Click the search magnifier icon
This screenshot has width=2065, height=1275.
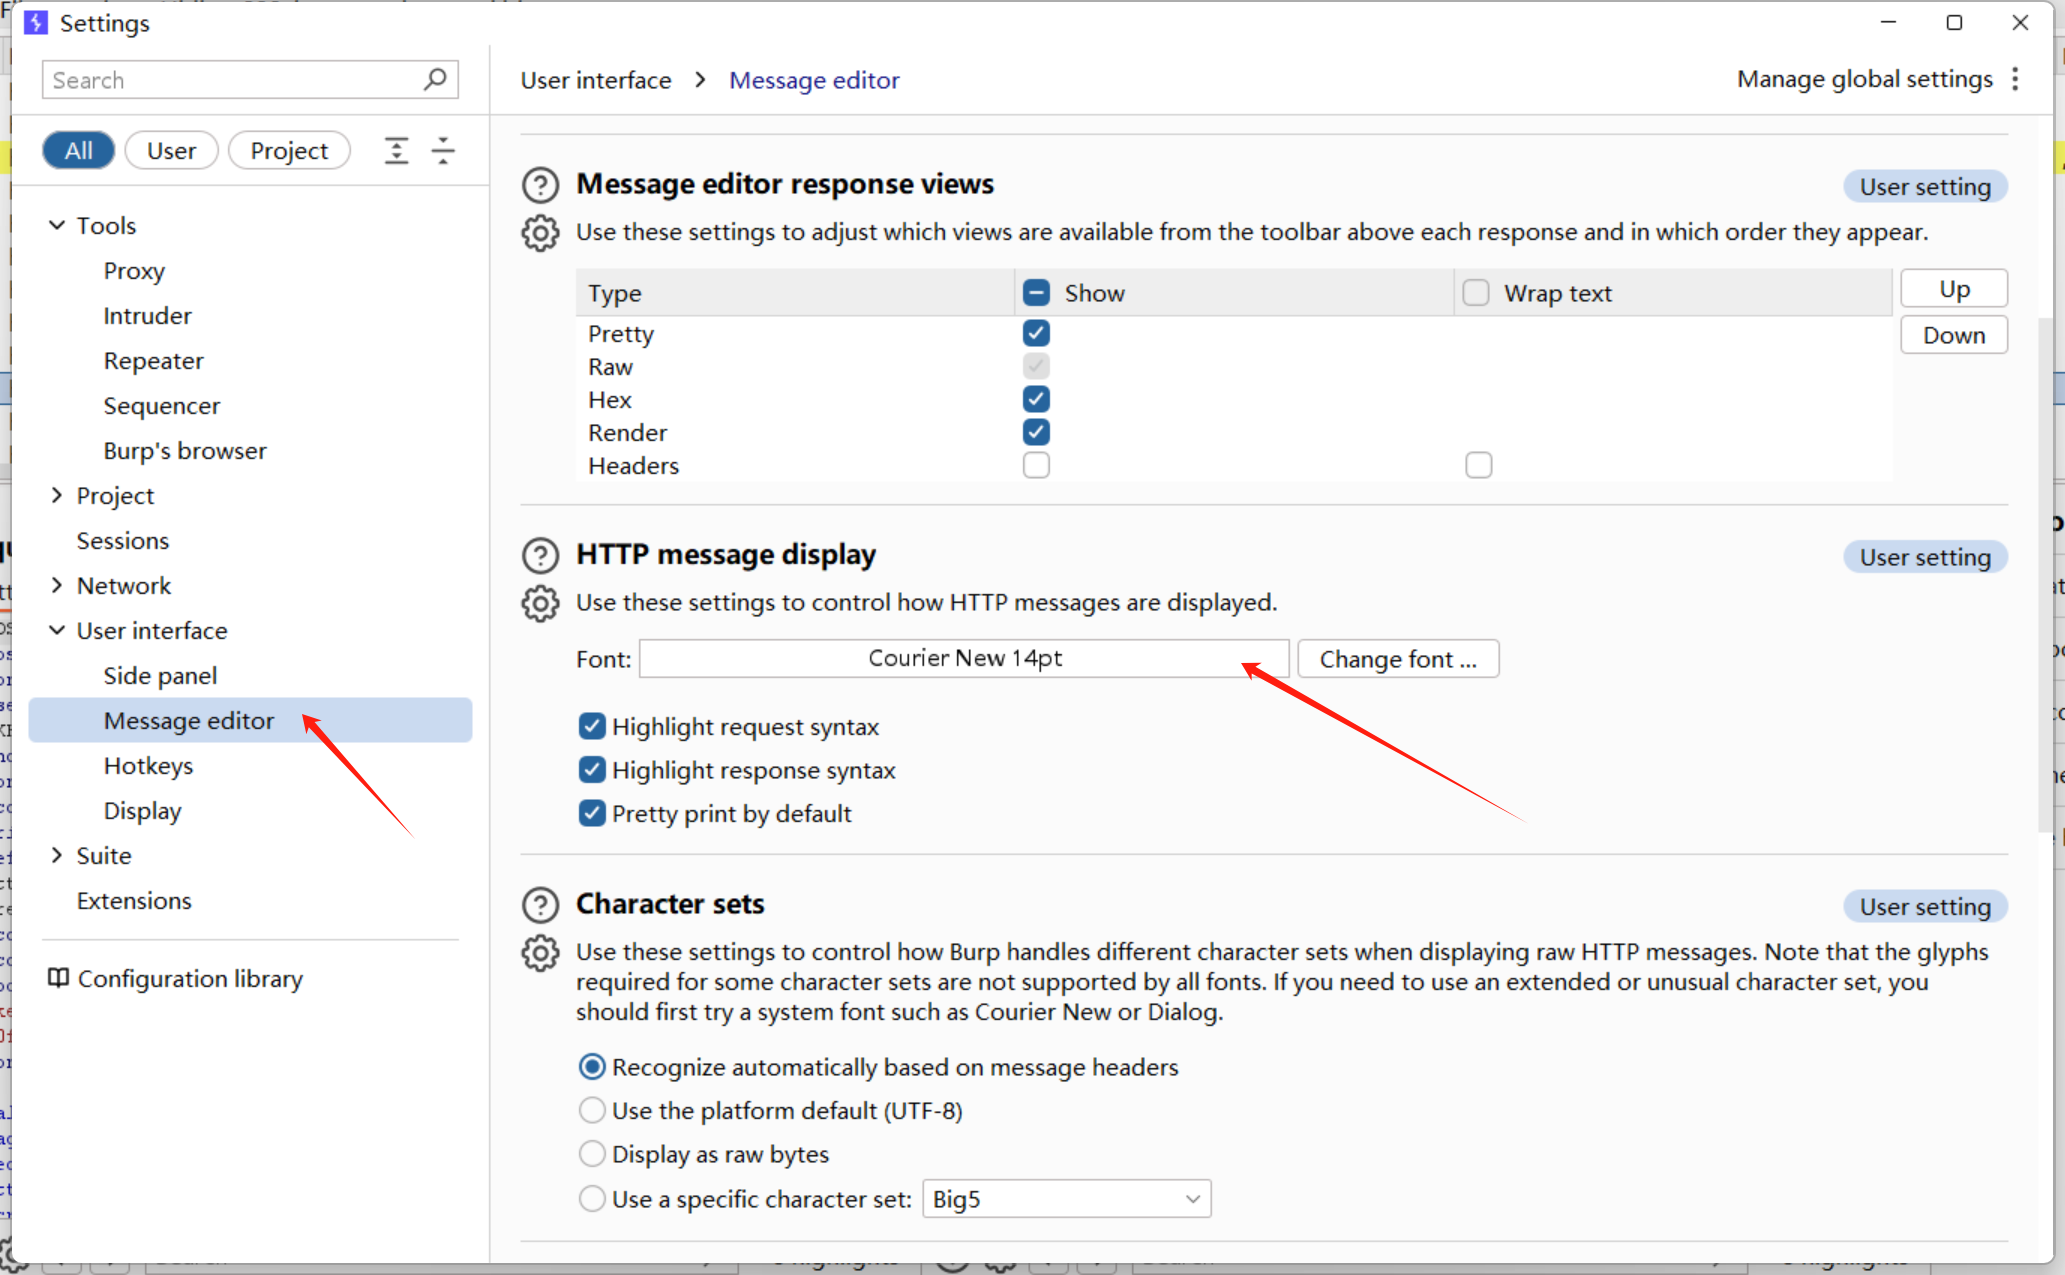click(x=435, y=79)
